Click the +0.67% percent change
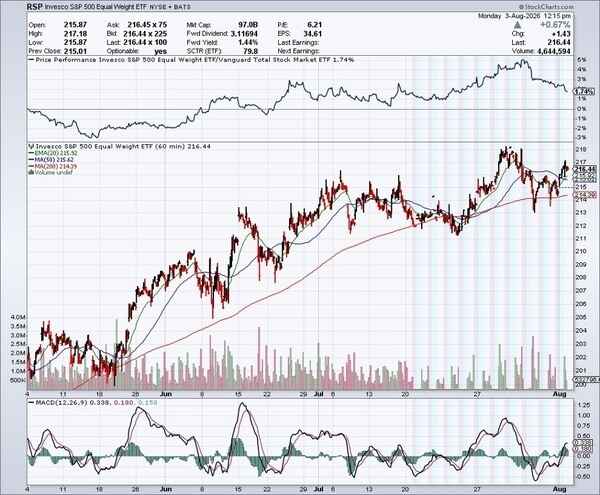 [x=555, y=25]
